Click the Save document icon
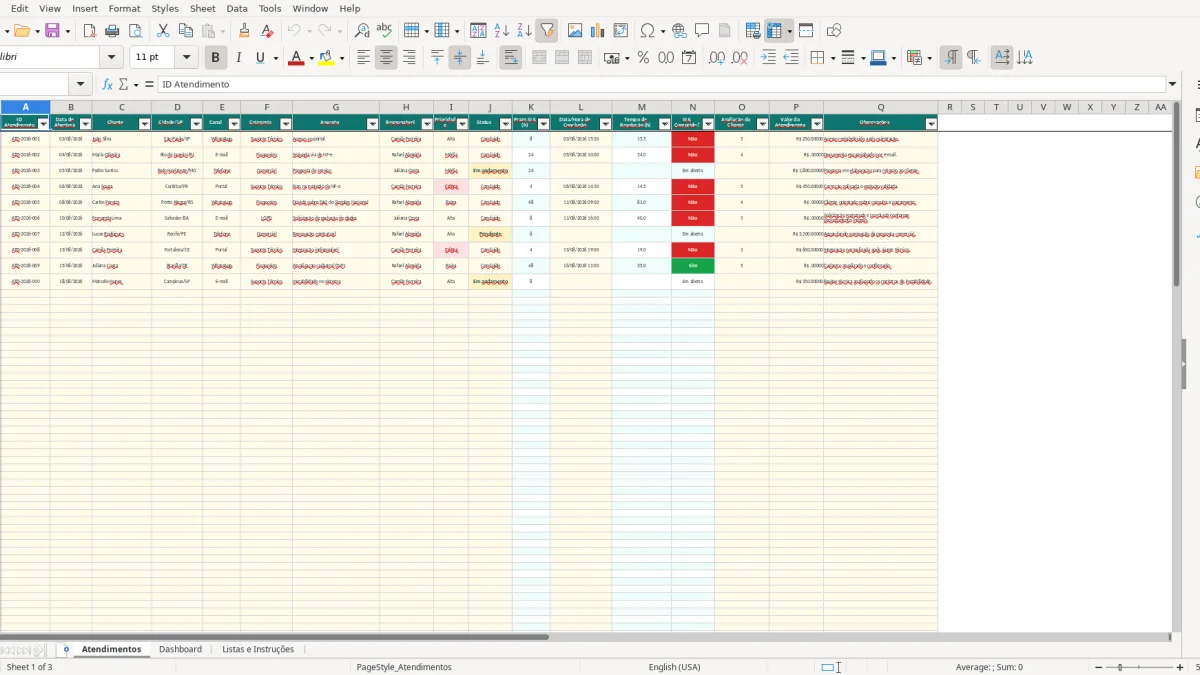The image size is (1200, 675). [52, 31]
